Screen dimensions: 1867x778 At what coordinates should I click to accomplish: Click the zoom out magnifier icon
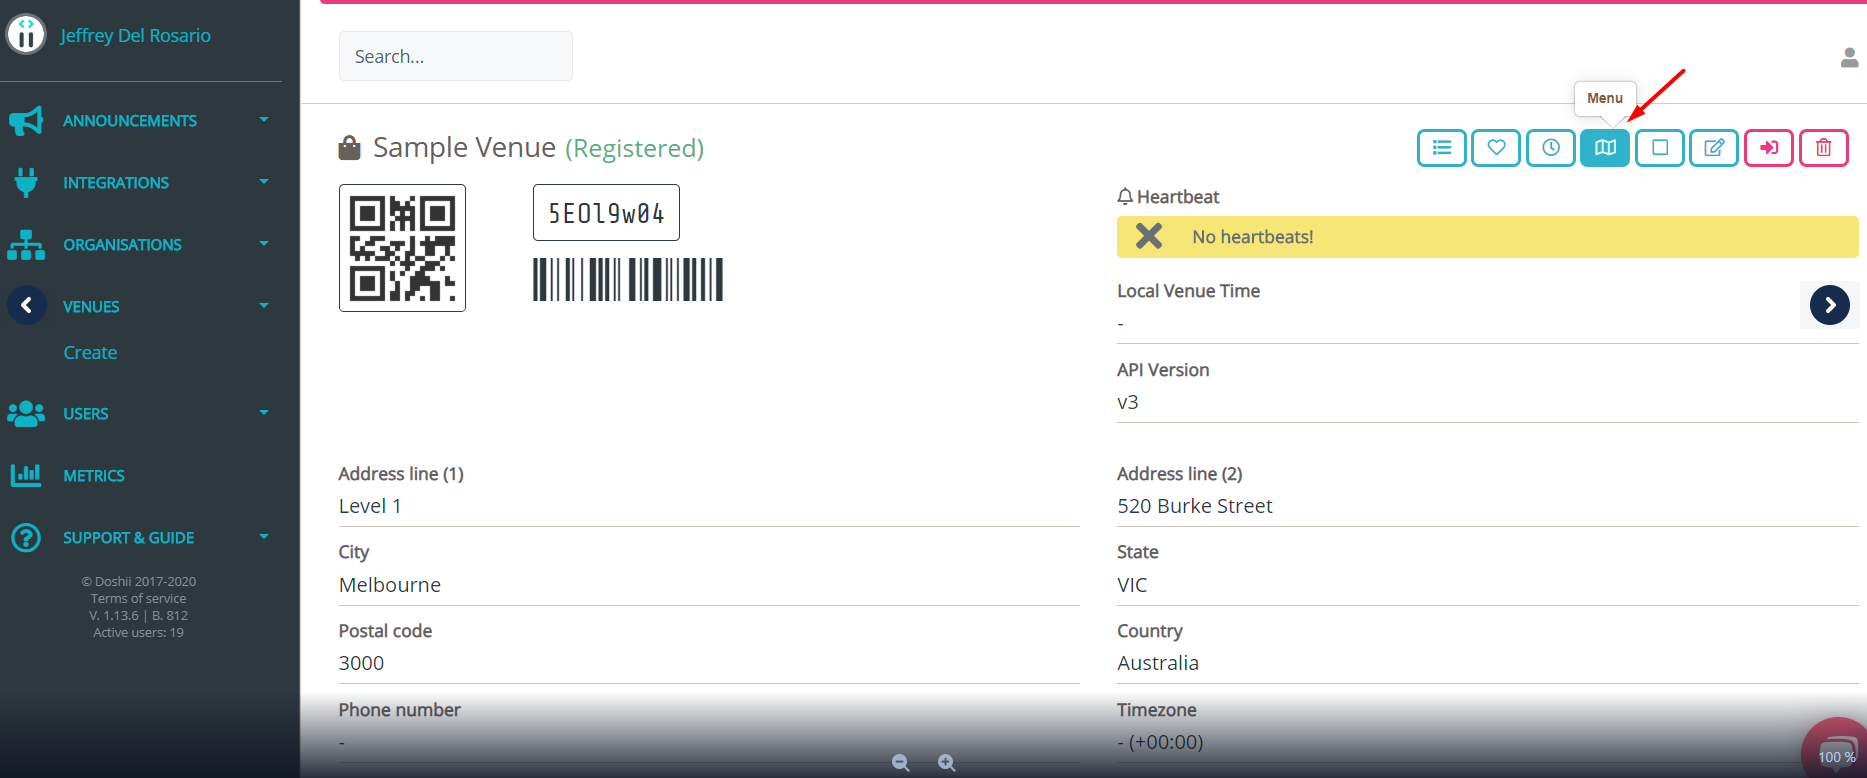point(901,763)
